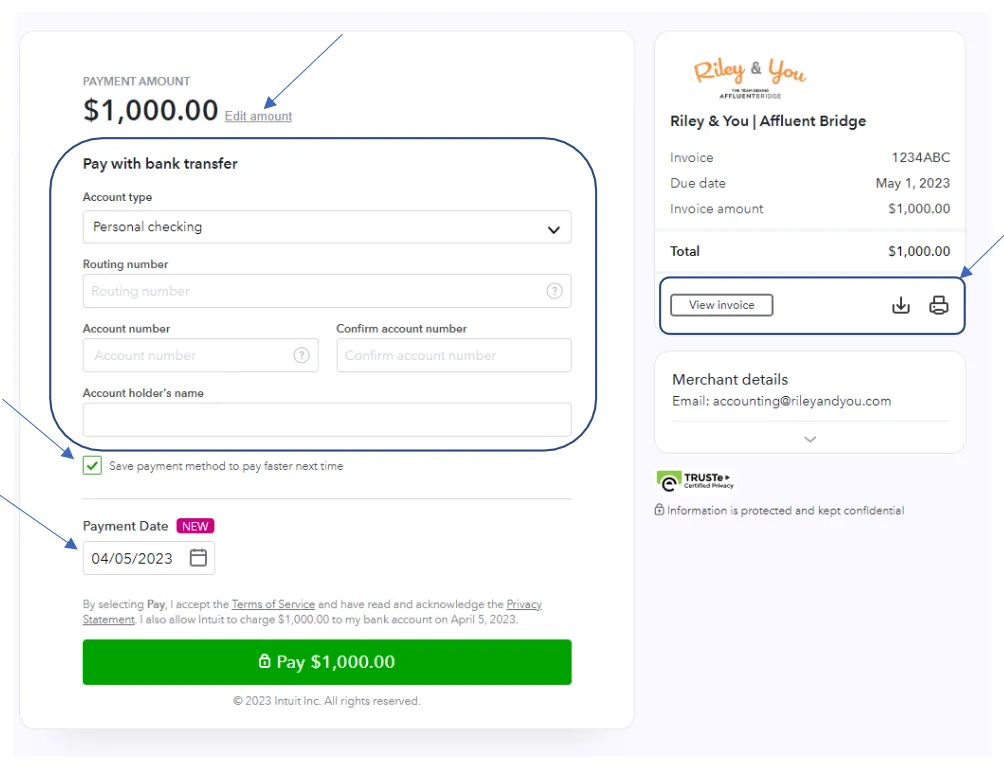The height and width of the screenshot is (774, 1004).
Task: Open the Terms of Service link
Action: coord(273,604)
